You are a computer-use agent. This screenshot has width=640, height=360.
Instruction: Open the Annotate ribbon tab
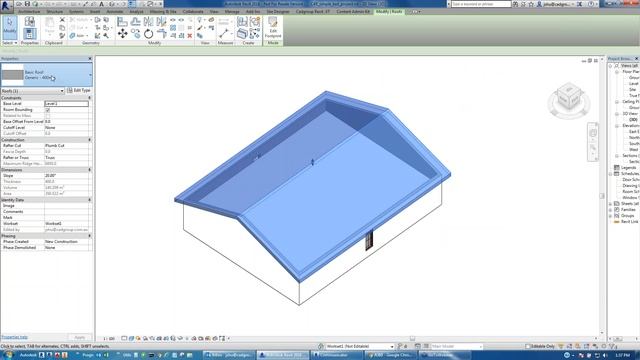pyautogui.click(x=115, y=12)
